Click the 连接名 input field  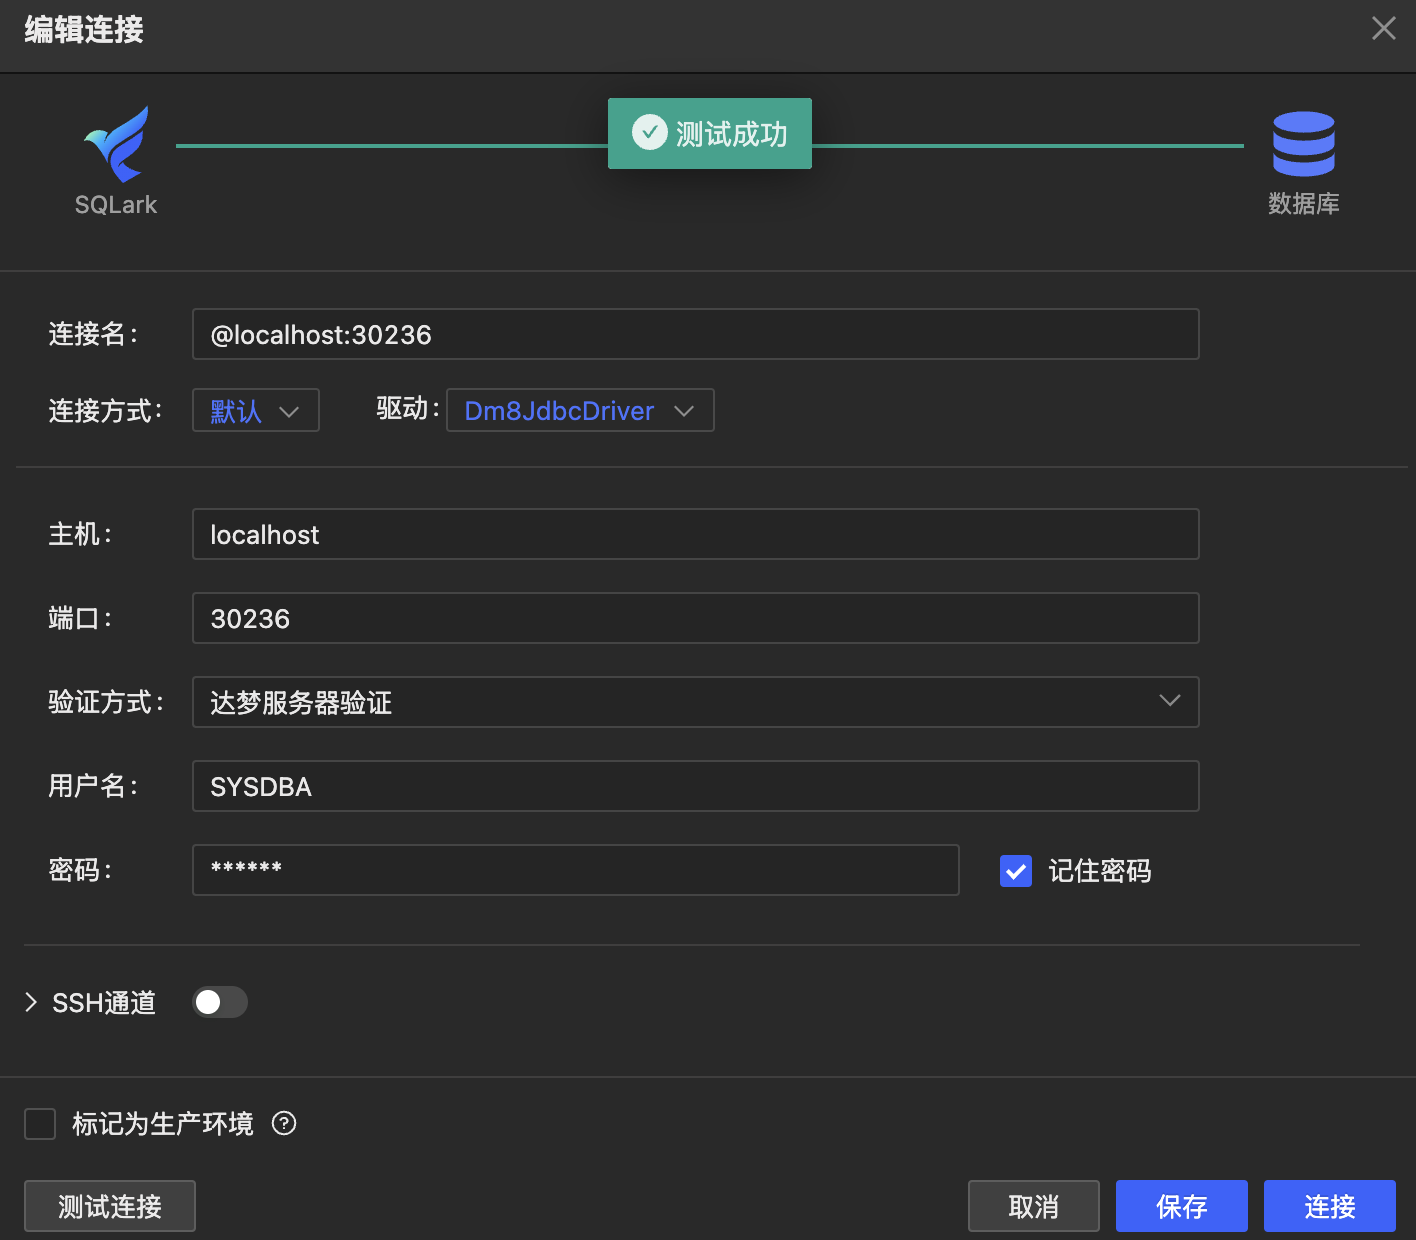695,334
